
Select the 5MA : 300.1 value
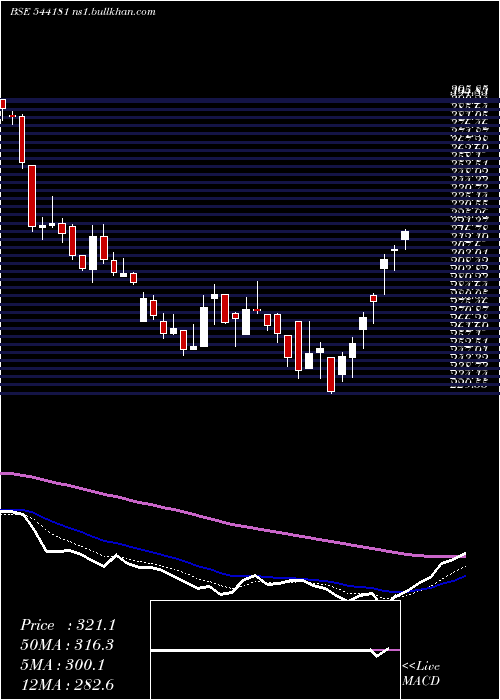[62, 665]
